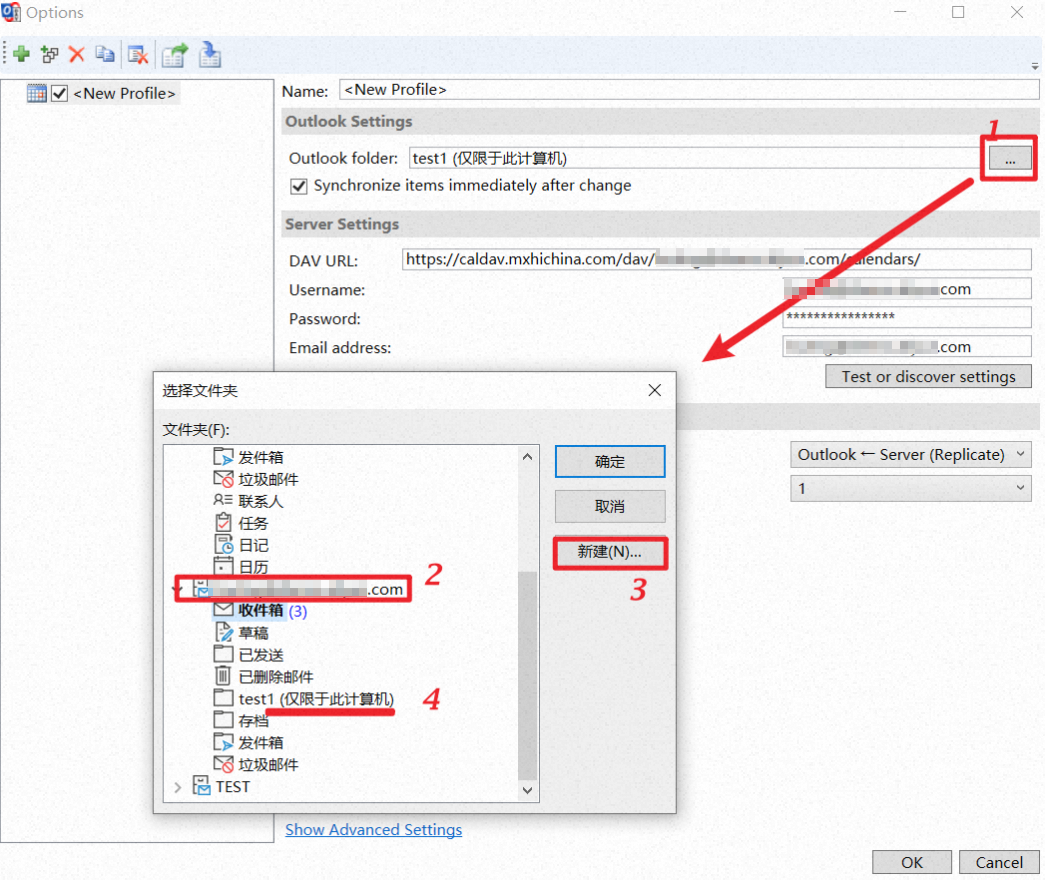This screenshot has width=1045, height=880.
Task: Select <New Profile> in the profile list
Action: pos(124,93)
